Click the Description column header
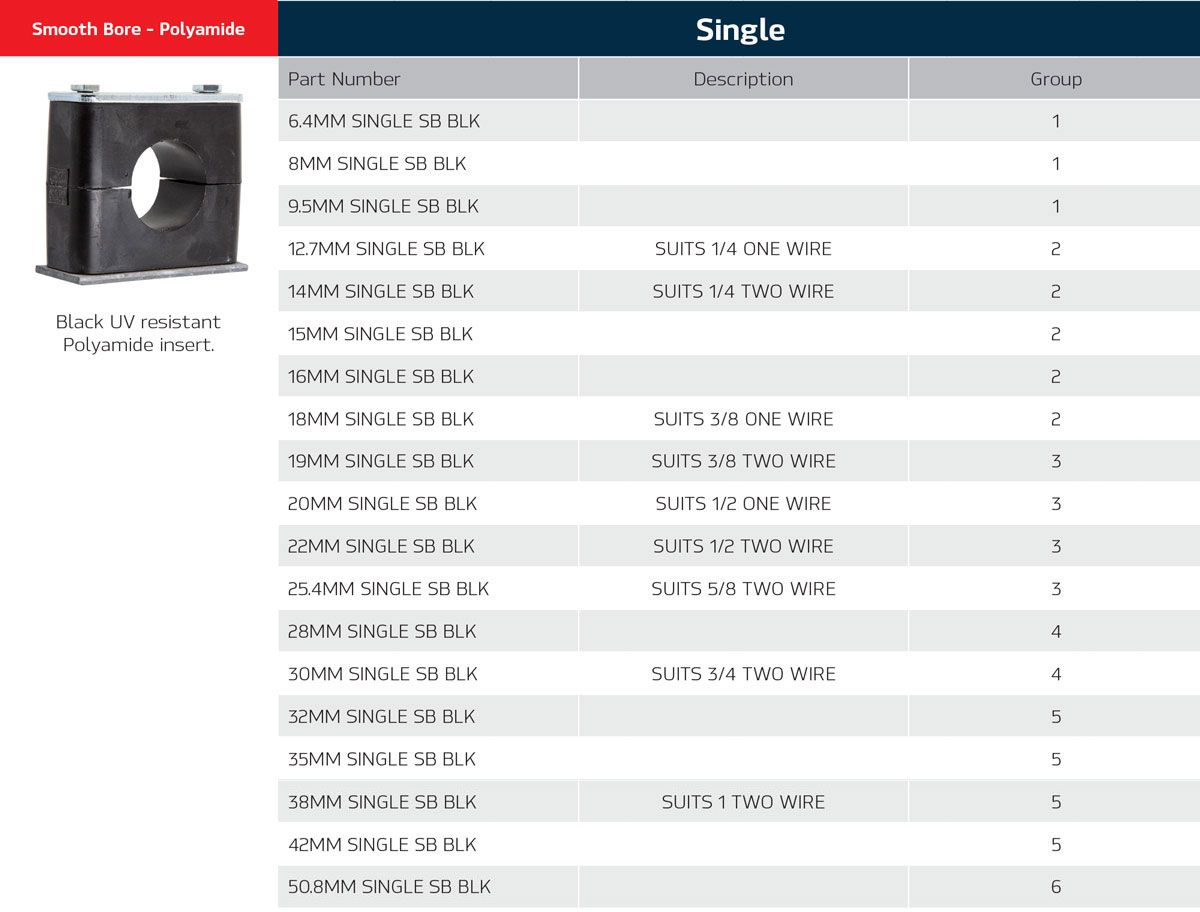1200x912 pixels. 743,79
